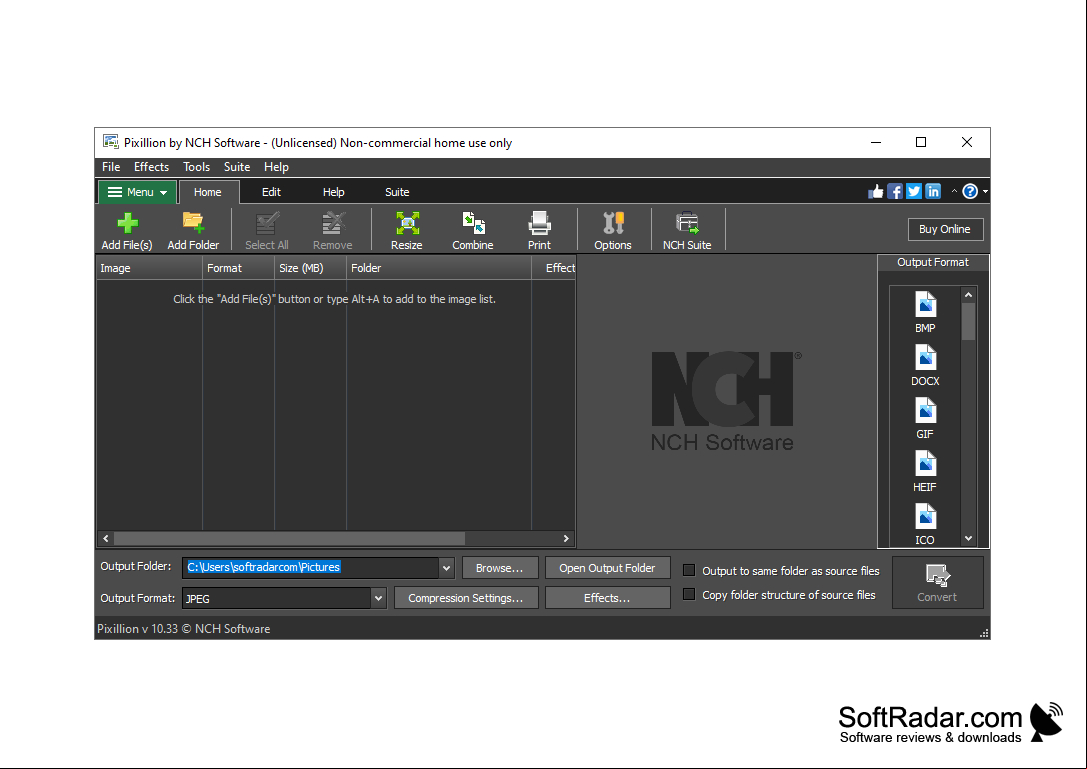Sort by the Format column header
This screenshot has height=769, width=1087.
238,268
